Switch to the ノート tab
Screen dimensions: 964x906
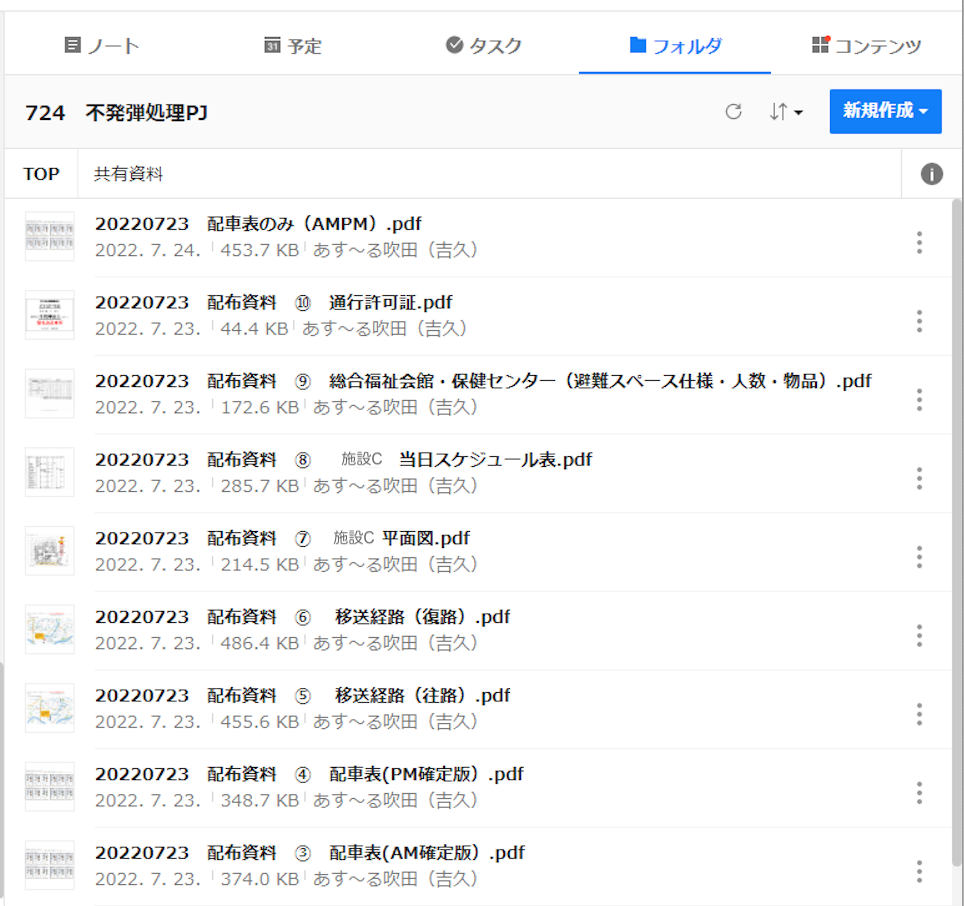pyautogui.click(x=101, y=46)
